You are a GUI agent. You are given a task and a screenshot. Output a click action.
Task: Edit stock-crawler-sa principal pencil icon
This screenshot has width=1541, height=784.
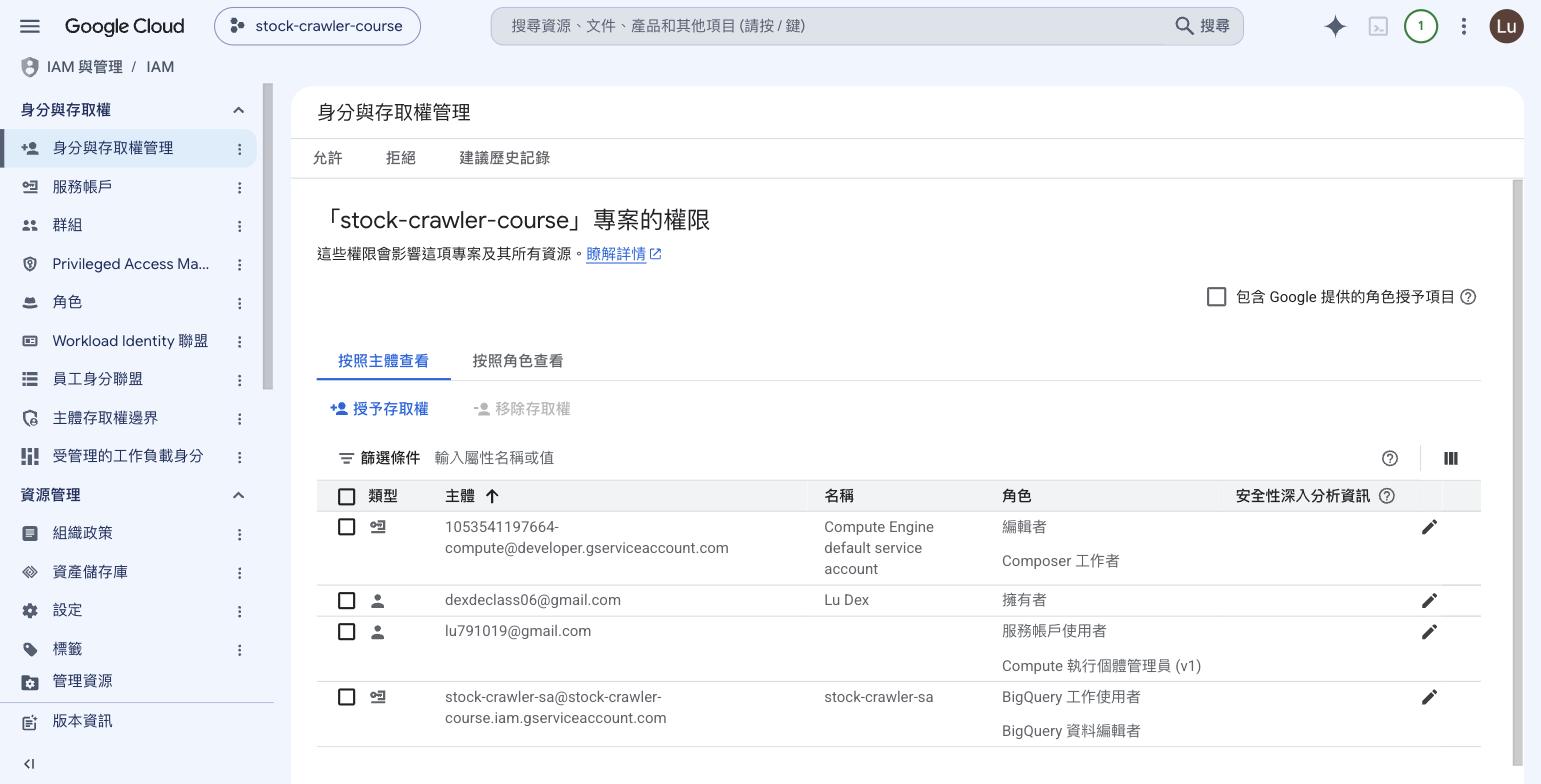(1430, 697)
